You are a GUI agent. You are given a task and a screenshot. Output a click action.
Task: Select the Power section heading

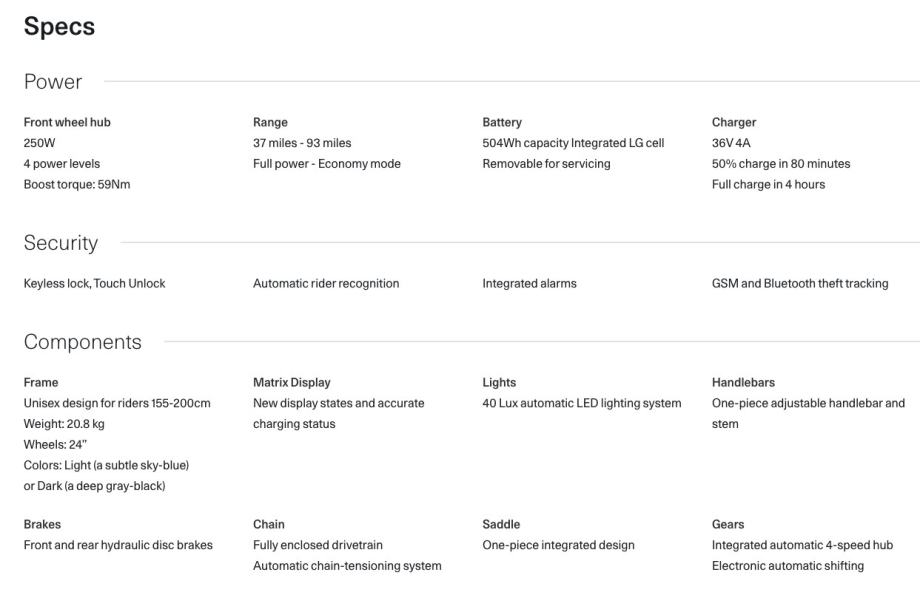click(53, 82)
